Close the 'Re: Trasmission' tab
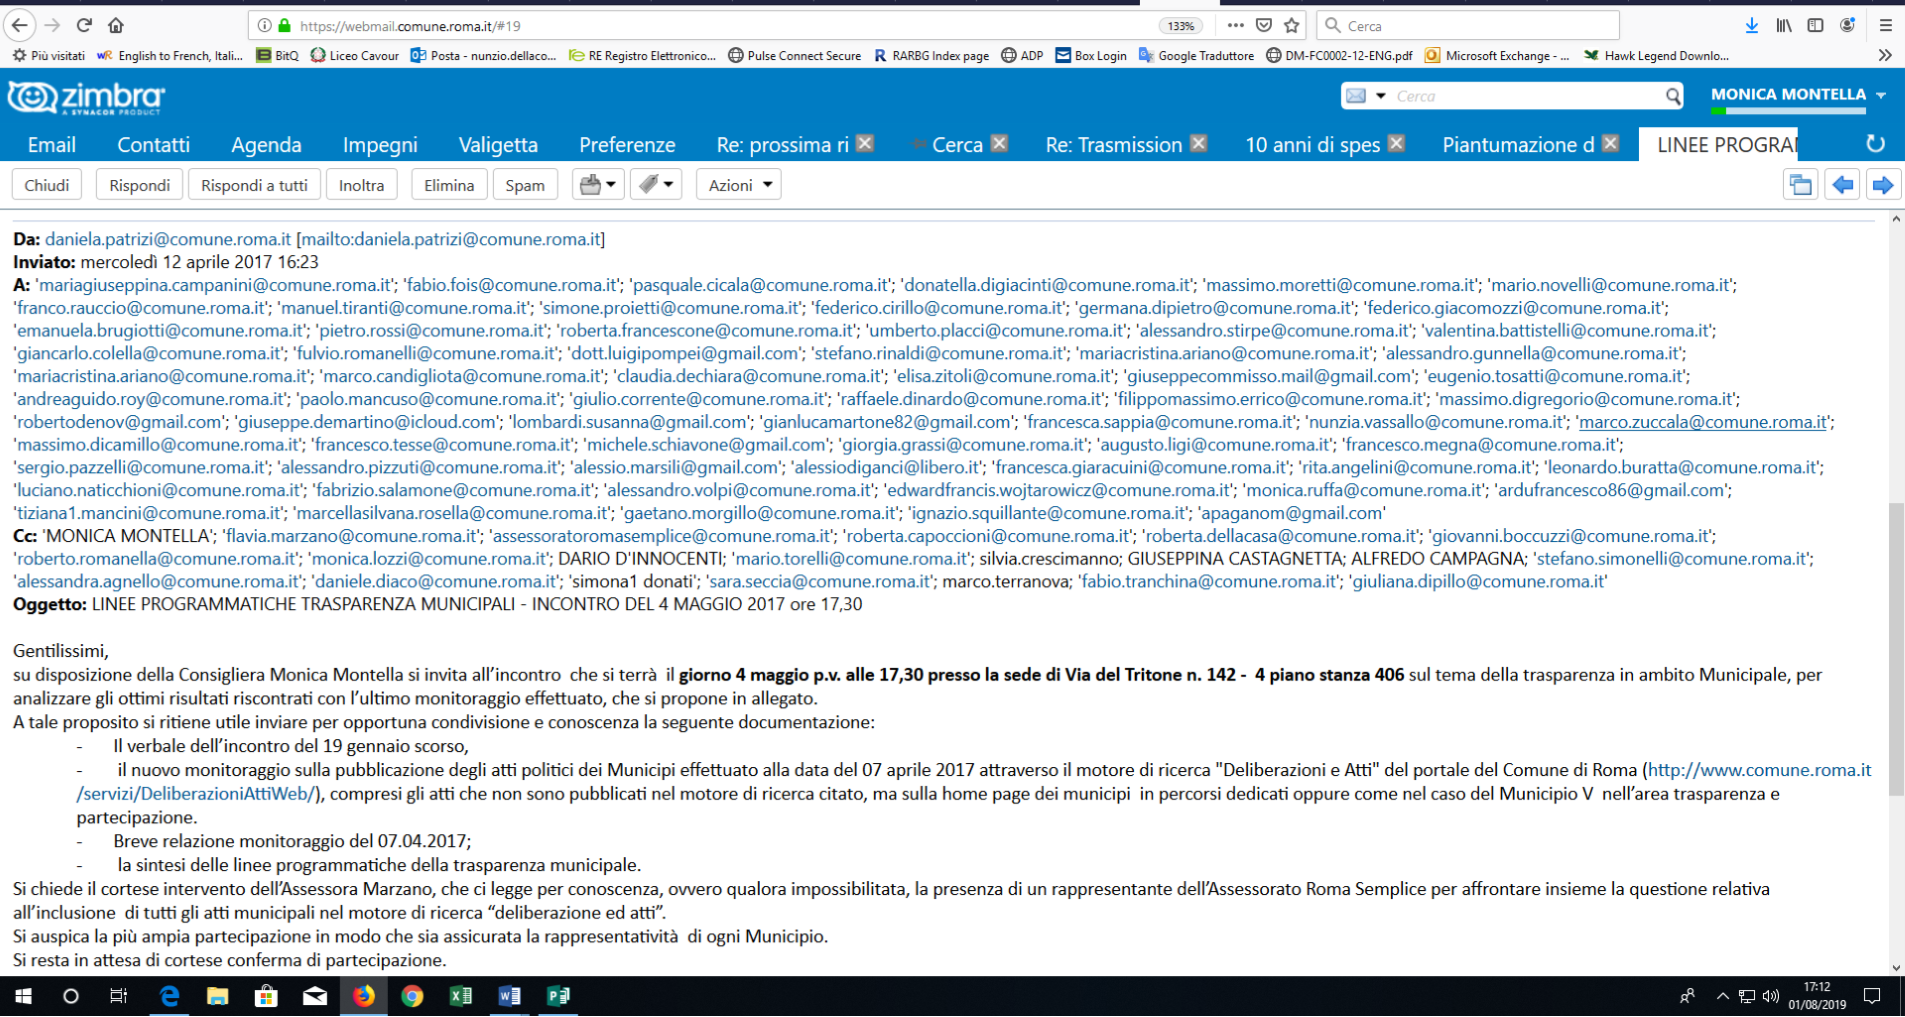The image size is (1905, 1017). [x=1199, y=143]
